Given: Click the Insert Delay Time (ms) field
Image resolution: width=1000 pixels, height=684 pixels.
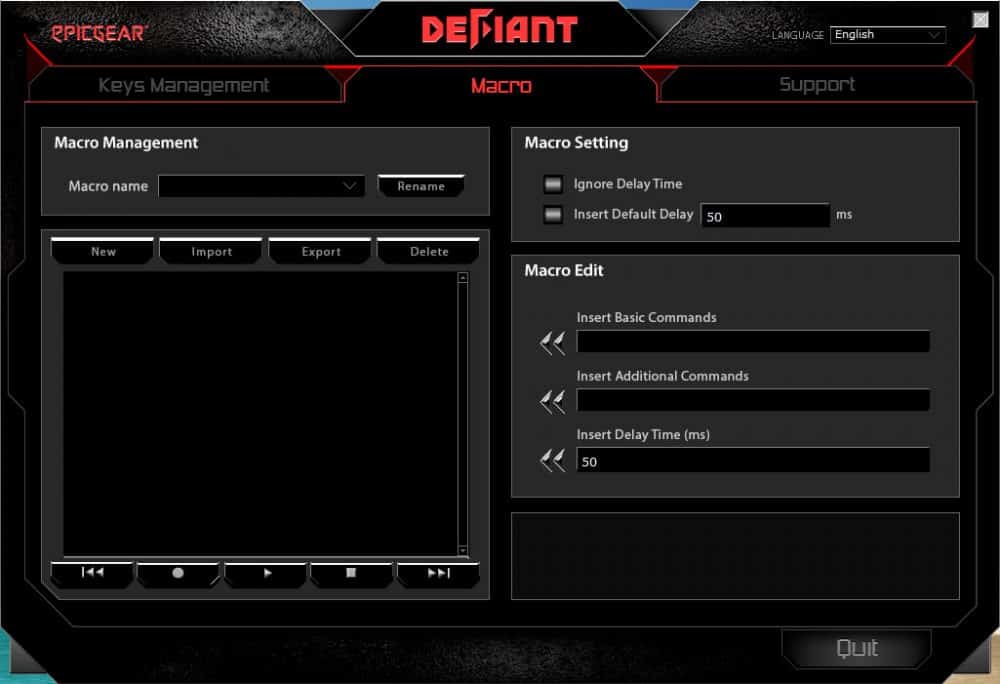Looking at the screenshot, I should 753,460.
